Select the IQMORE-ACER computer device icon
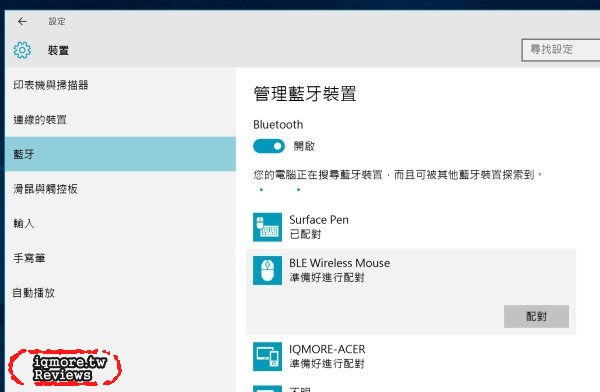The height and width of the screenshot is (392, 600). [267, 357]
